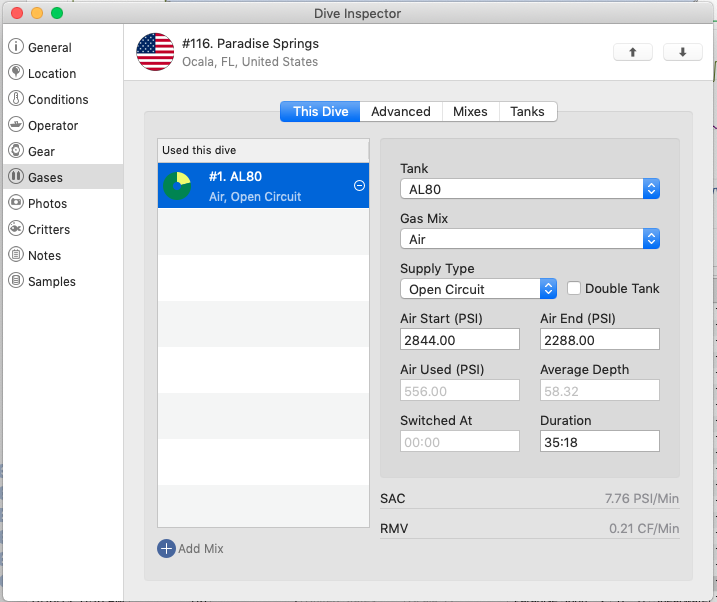Click the Gear section icon
717x602 pixels.
click(x=16, y=151)
